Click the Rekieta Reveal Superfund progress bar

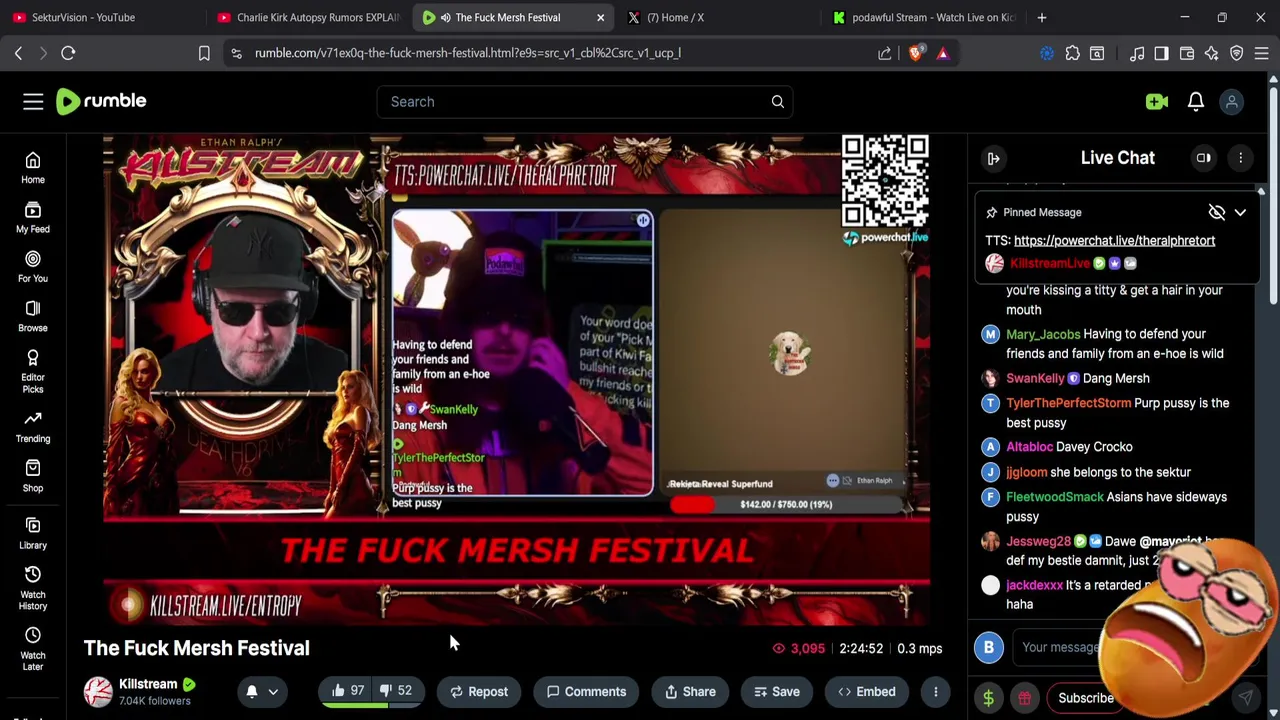(x=786, y=504)
